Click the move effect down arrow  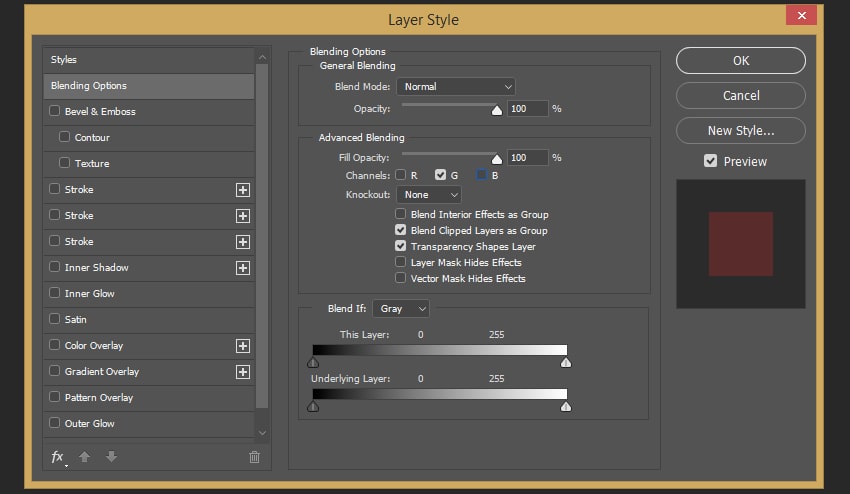coord(111,457)
